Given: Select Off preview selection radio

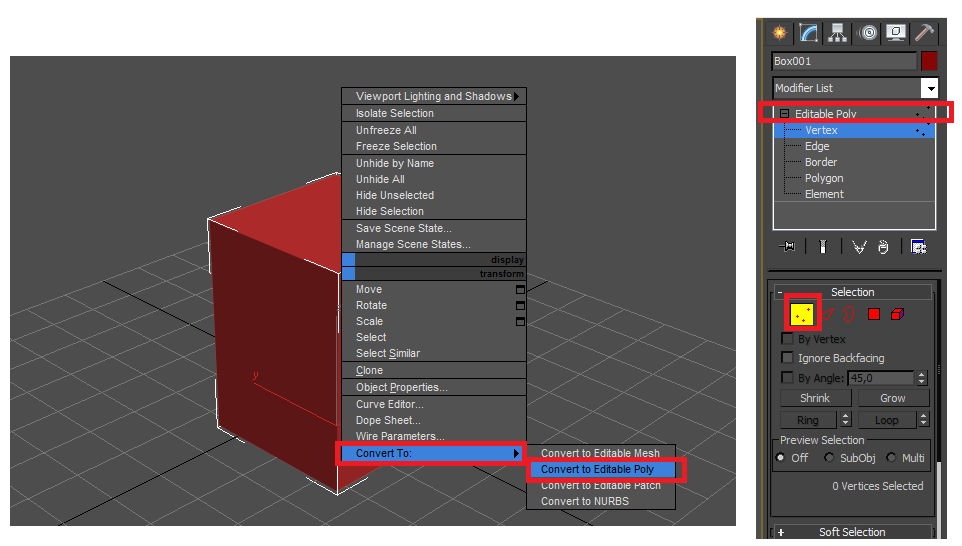Looking at the screenshot, I should [x=780, y=458].
